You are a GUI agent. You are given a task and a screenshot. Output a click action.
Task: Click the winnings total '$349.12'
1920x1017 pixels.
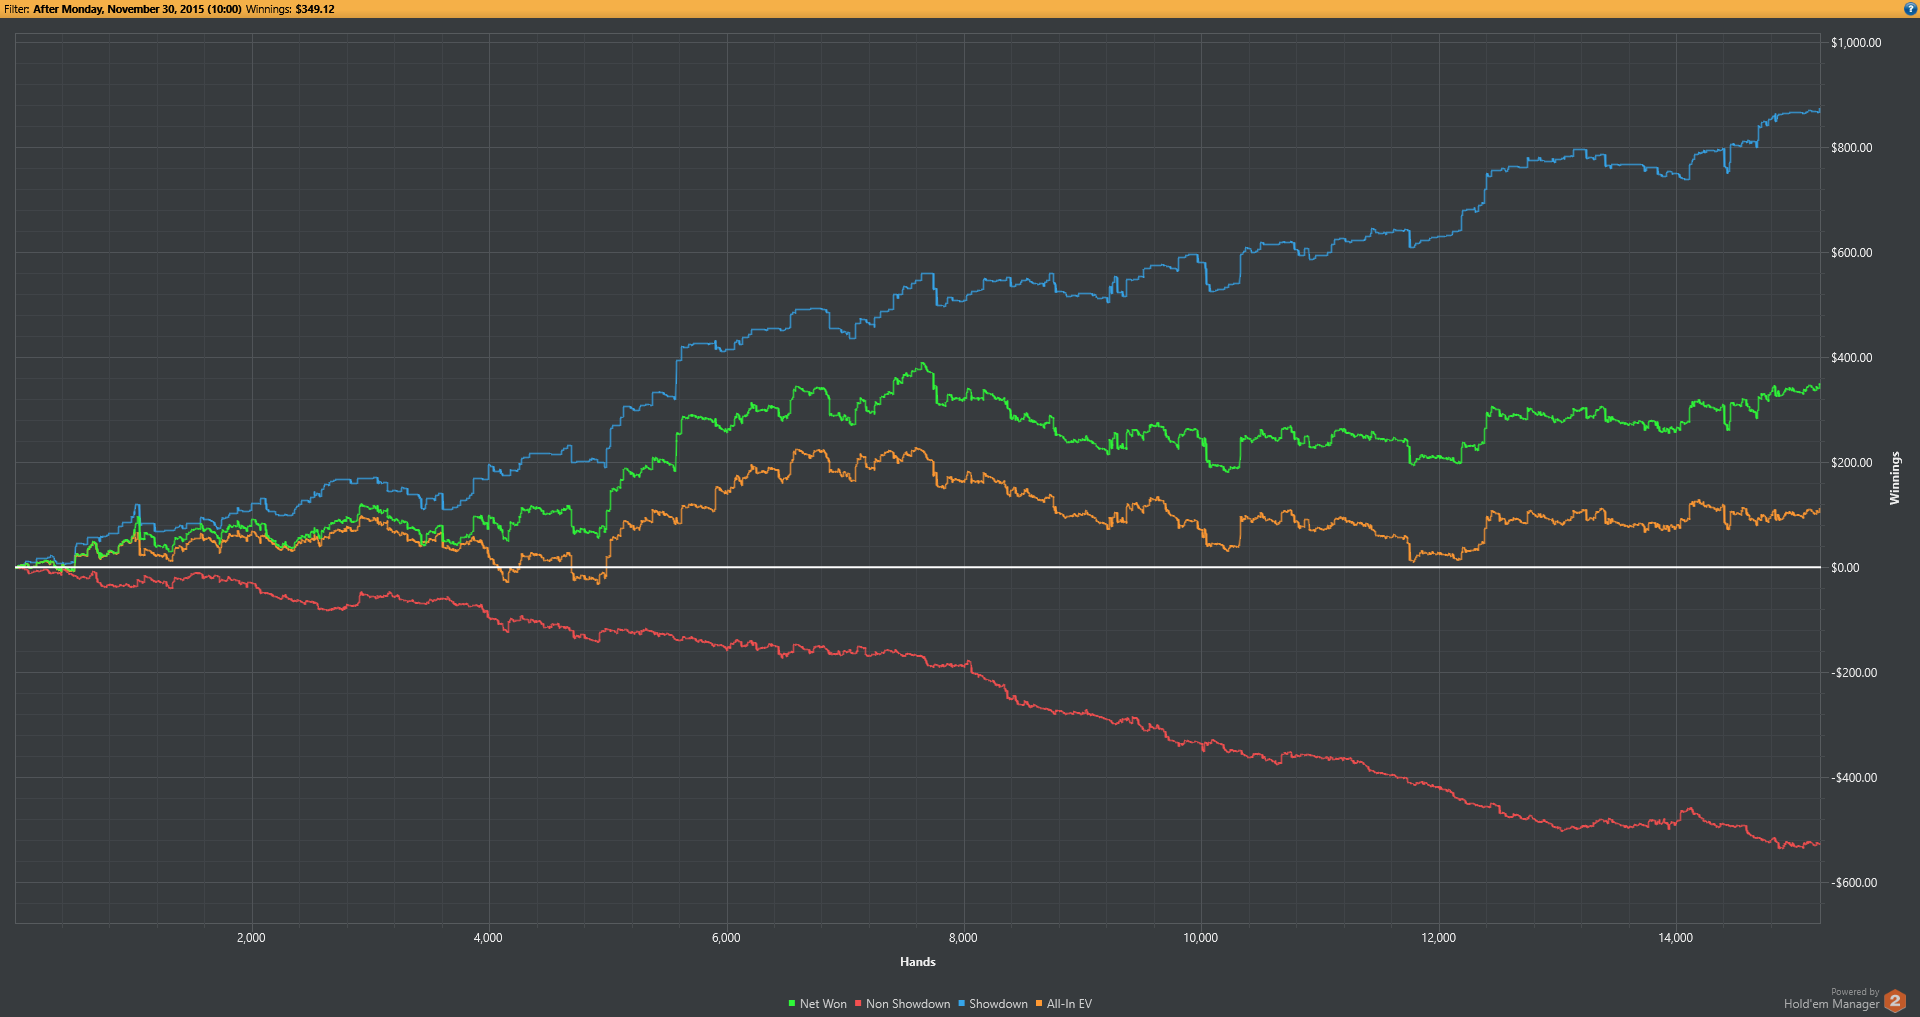pos(315,9)
